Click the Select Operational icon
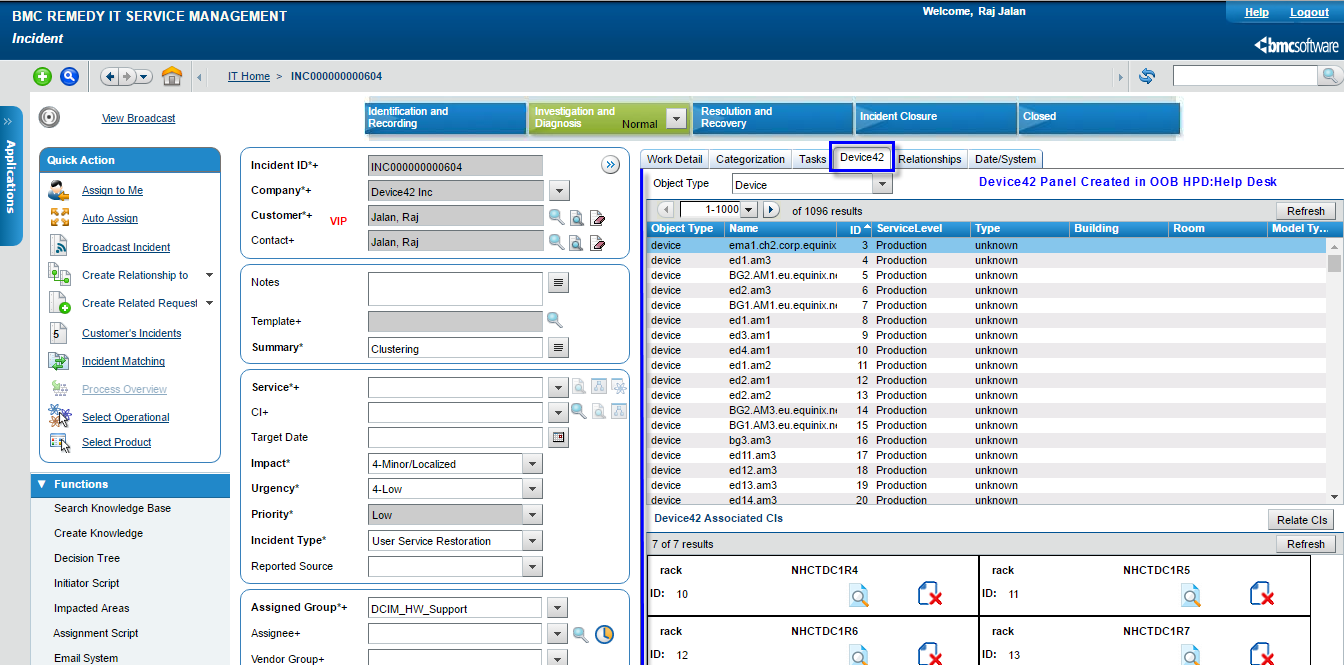The image size is (1344, 665). click(59, 417)
